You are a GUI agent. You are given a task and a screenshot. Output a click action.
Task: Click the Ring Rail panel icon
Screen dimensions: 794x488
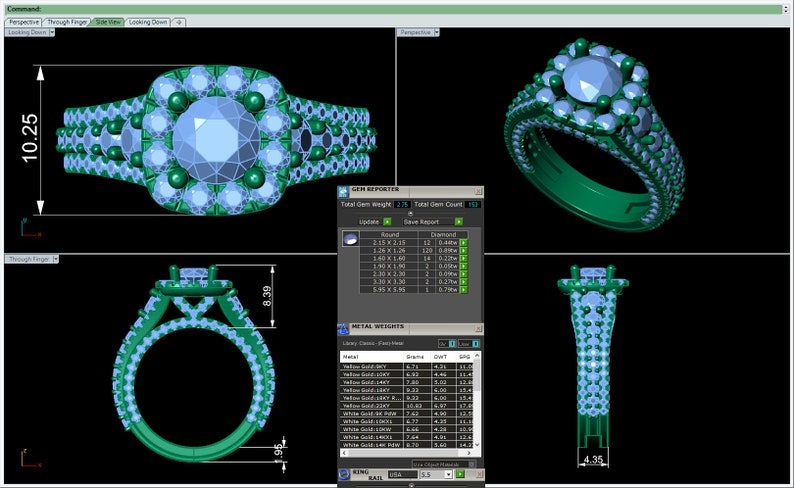pos(344,474)
